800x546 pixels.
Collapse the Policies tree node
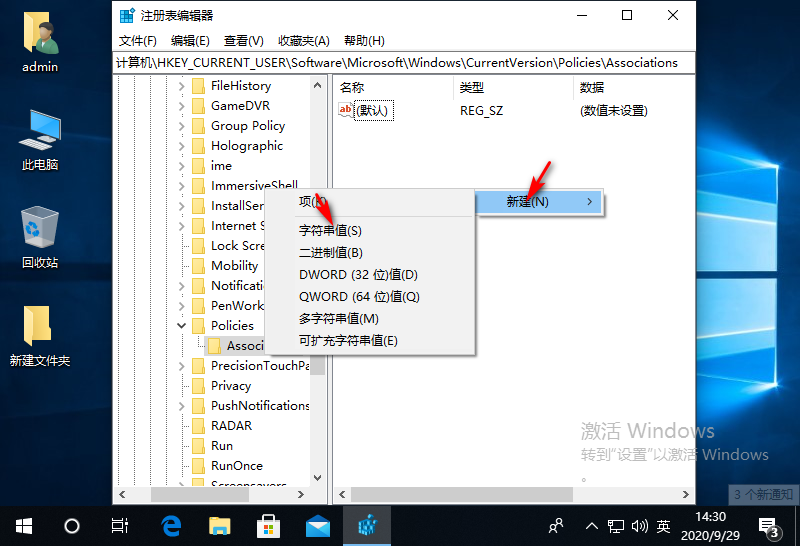(182, 326)
